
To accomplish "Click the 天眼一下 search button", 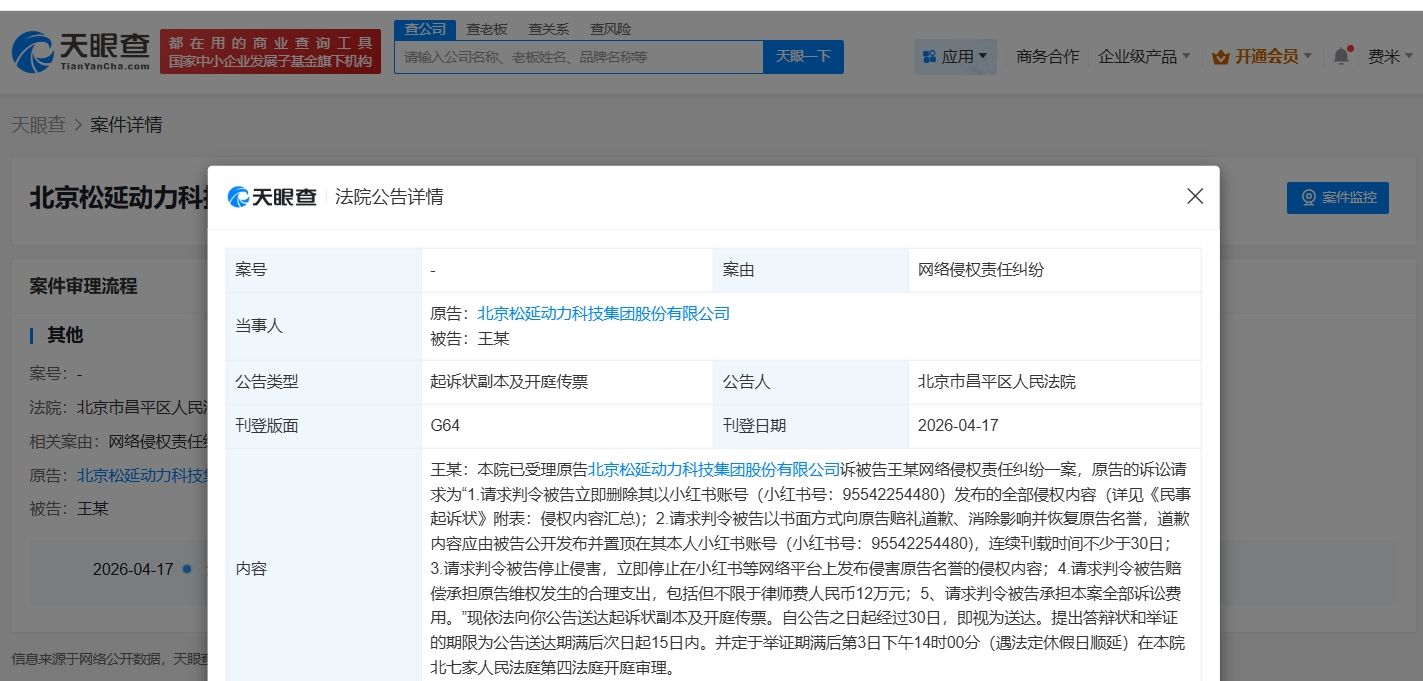I will click(803, 57).
